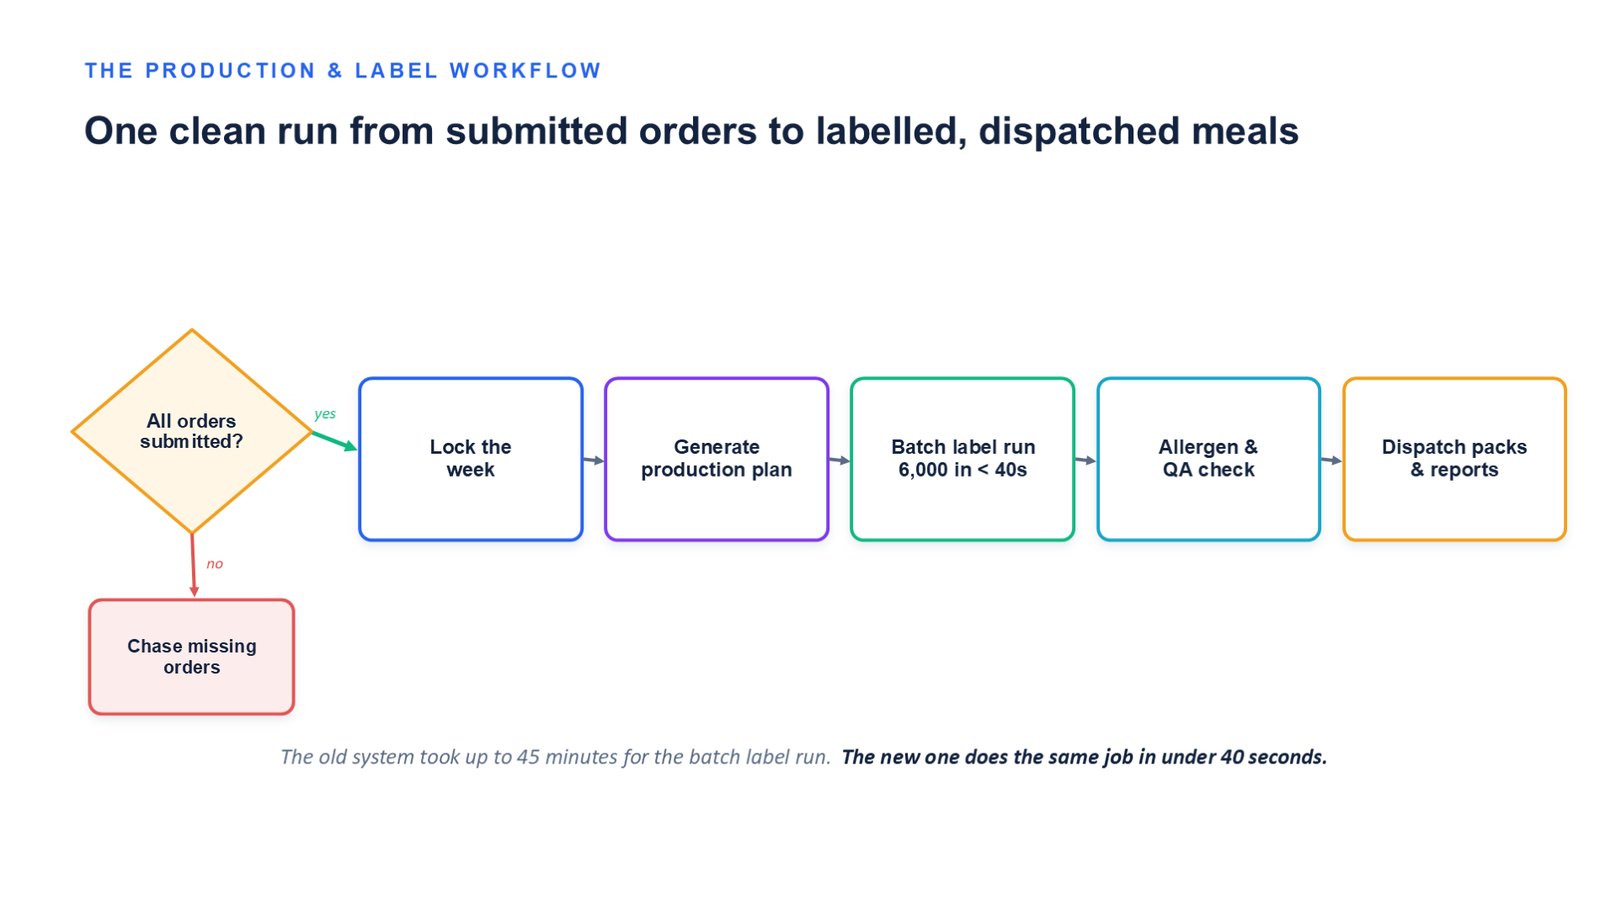Click the 'Lock the week' box
The height and width of the screenshot is (900, 1600).
(x=471, y=459)
